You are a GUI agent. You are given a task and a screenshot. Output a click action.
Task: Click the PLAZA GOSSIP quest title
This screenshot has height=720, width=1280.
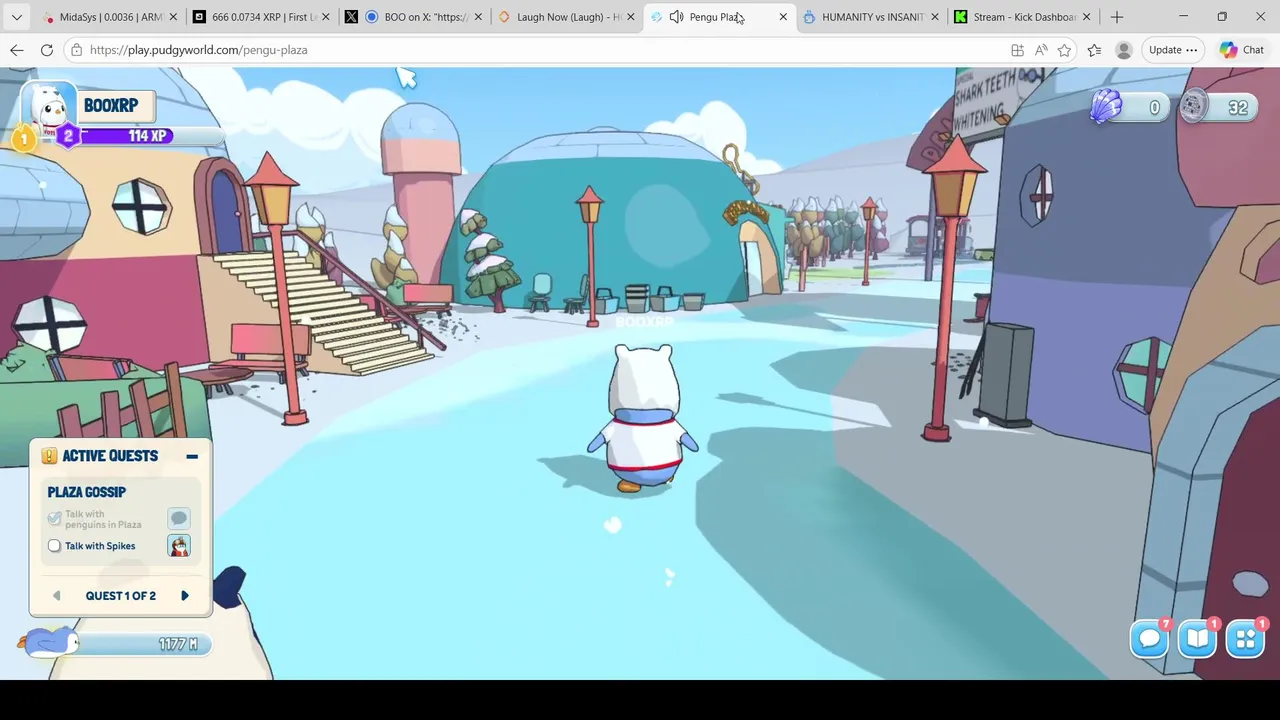[x=87, y=492]
